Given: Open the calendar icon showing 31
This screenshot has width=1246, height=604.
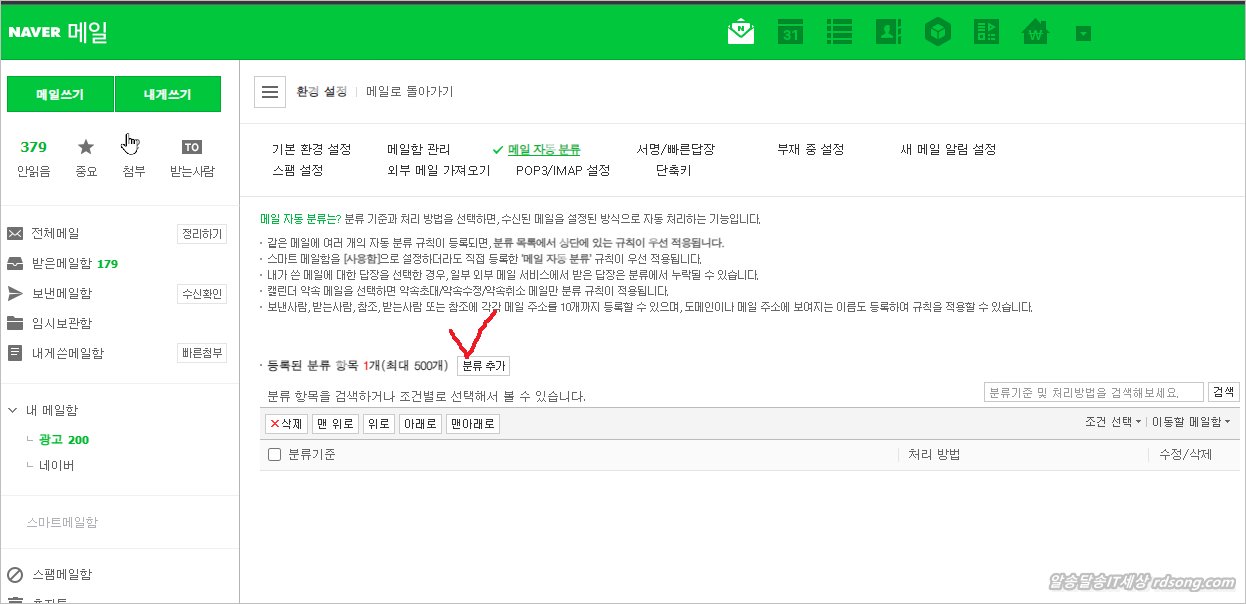Looking at the screenshot, I should coord(791,32).
